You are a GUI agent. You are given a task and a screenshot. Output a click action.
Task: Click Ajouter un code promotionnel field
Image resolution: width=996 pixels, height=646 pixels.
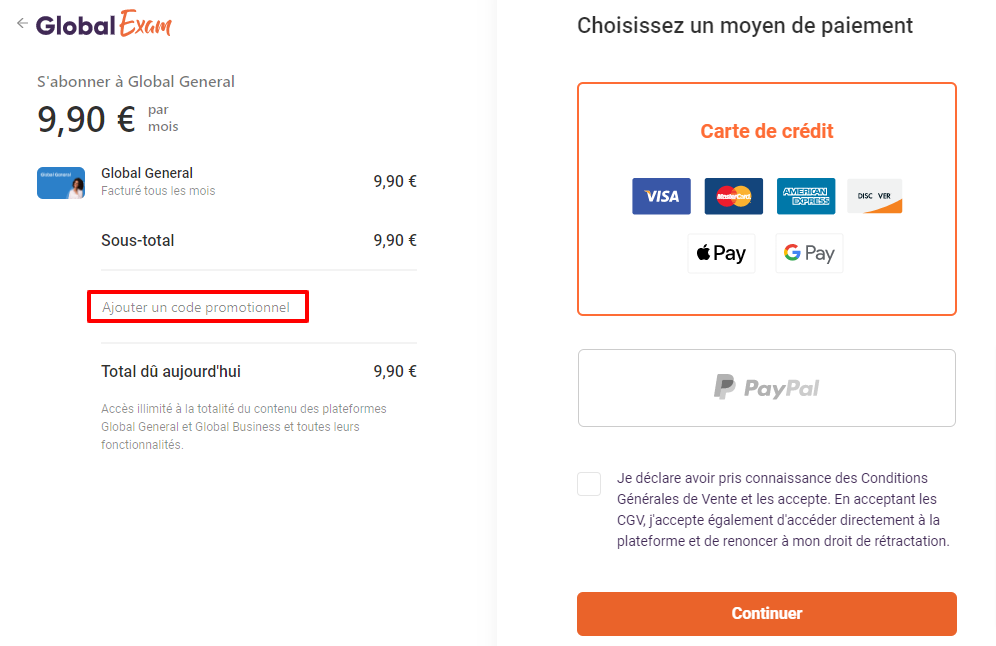click(198, 307)
